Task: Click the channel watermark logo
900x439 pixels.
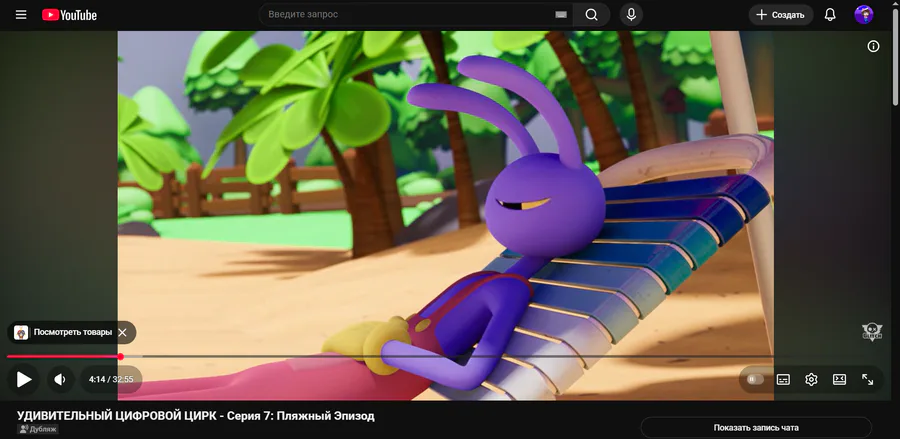Action: [x=872, y=332]
